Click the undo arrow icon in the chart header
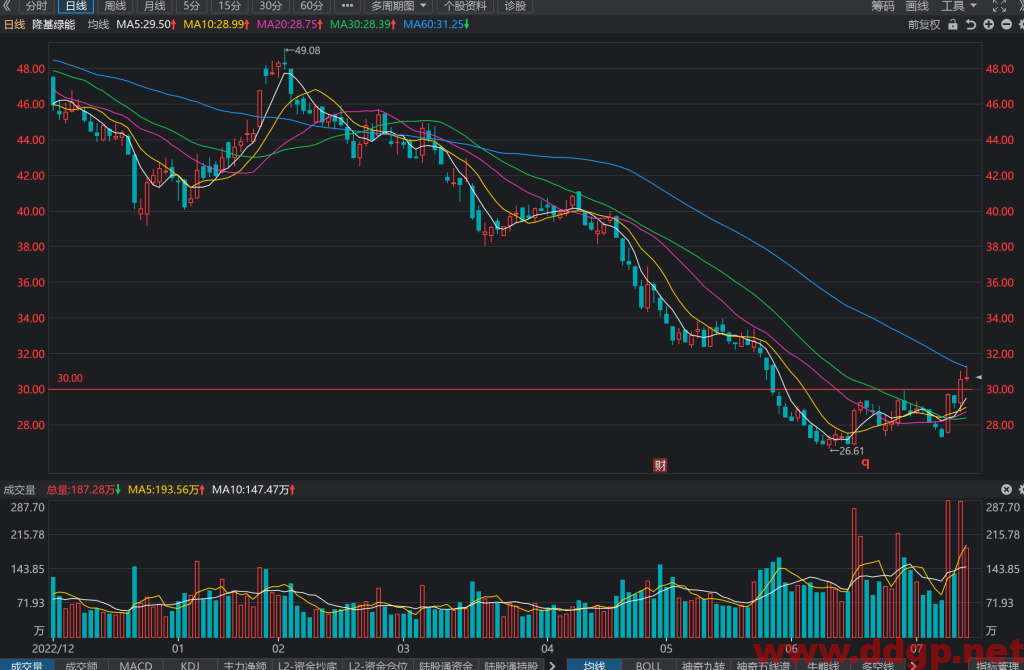The height and width of the screenshot is (670, 1024). pos(970,25)
